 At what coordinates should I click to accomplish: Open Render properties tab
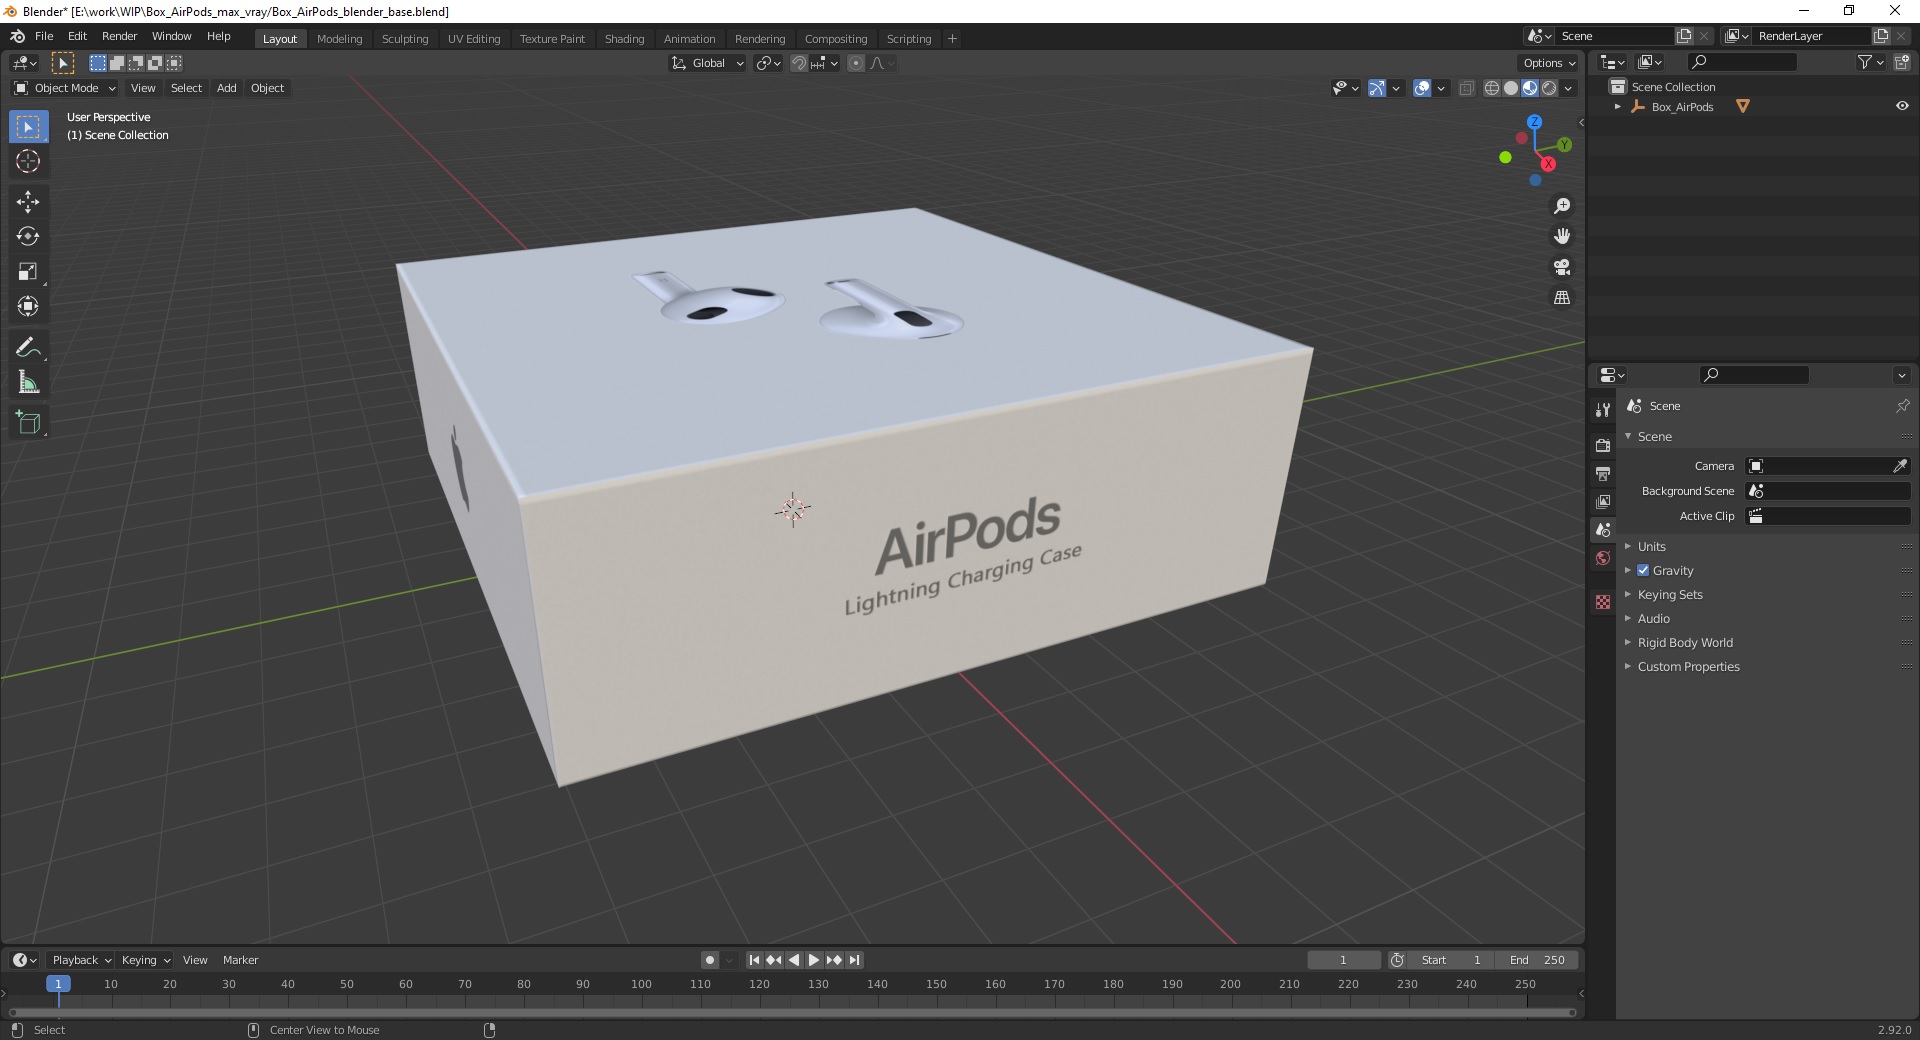1603,445
